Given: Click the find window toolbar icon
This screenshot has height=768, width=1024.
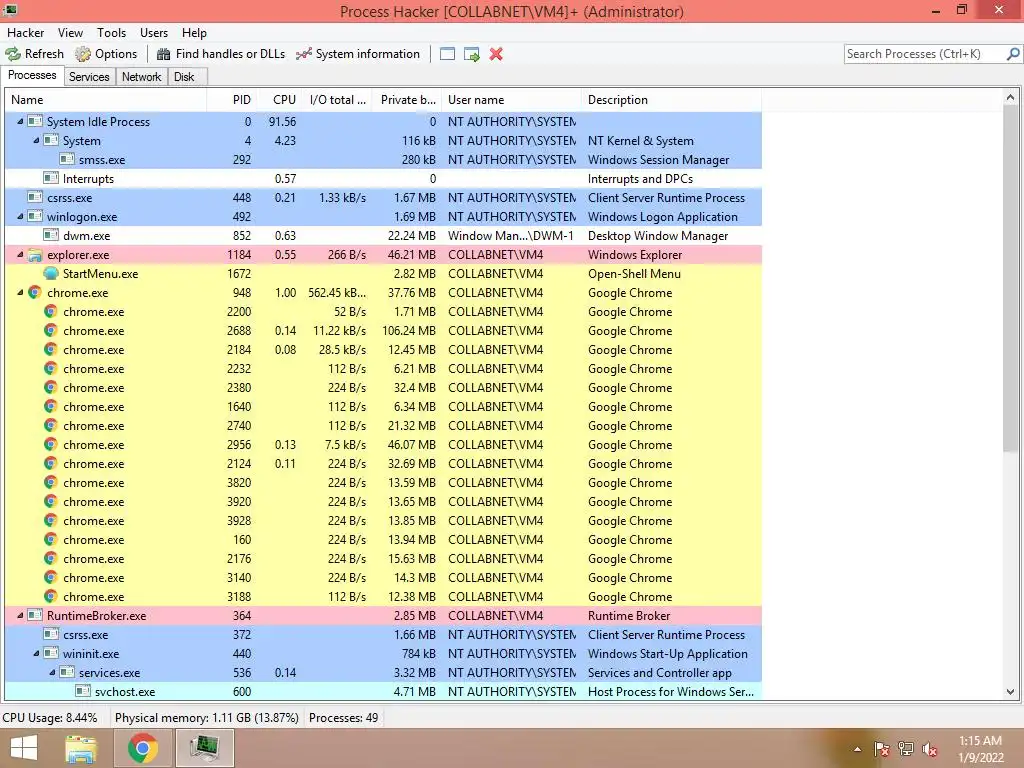Looking at the screenshot, I should click(x=447, y=54).
